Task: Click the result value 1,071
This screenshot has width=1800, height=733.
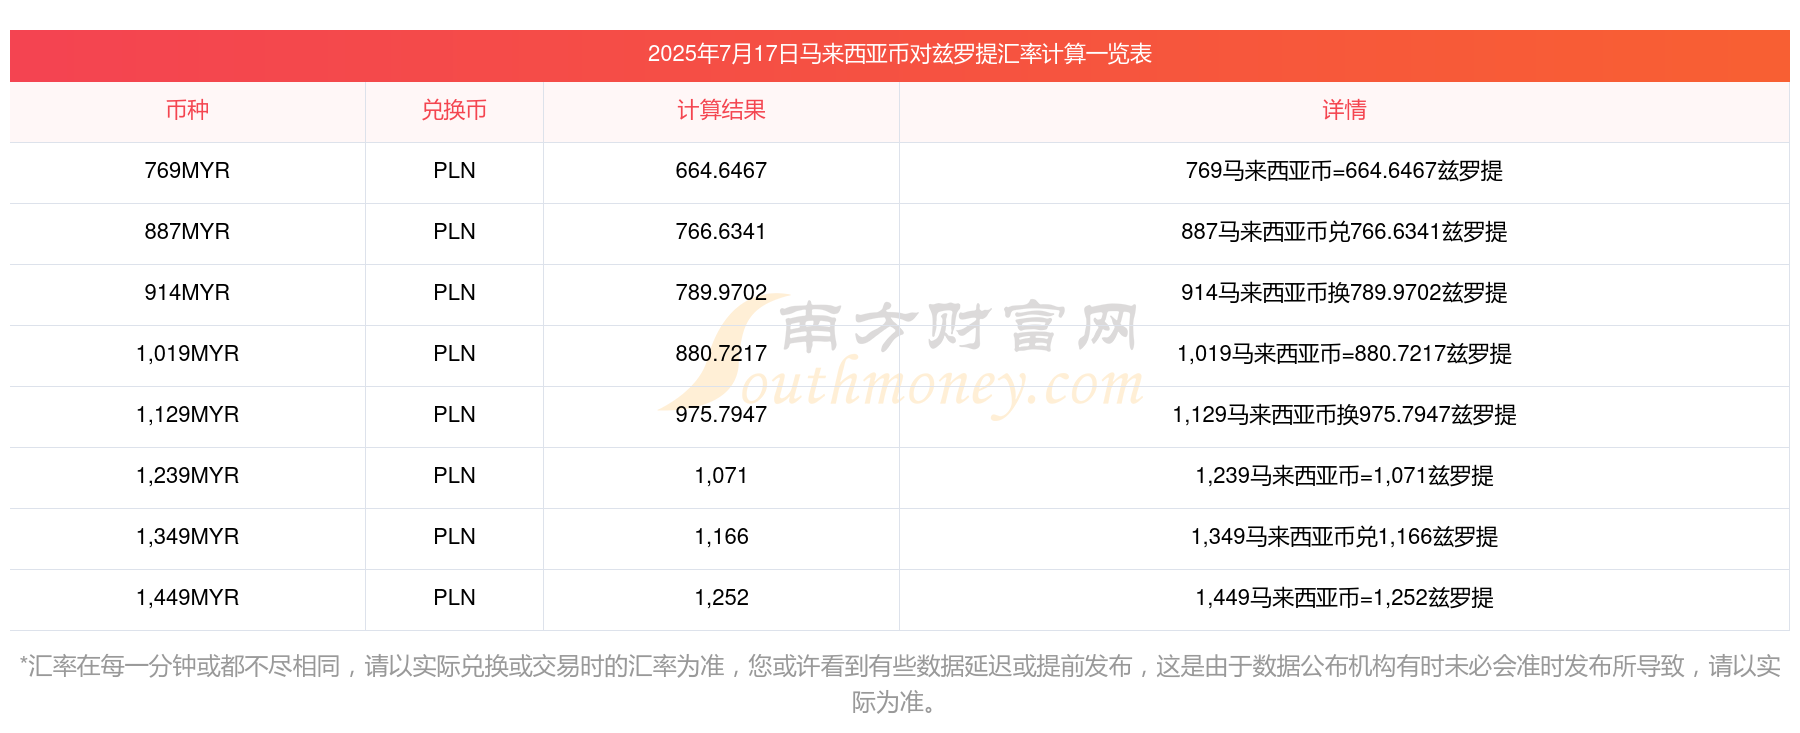Action: coord(721,476)
